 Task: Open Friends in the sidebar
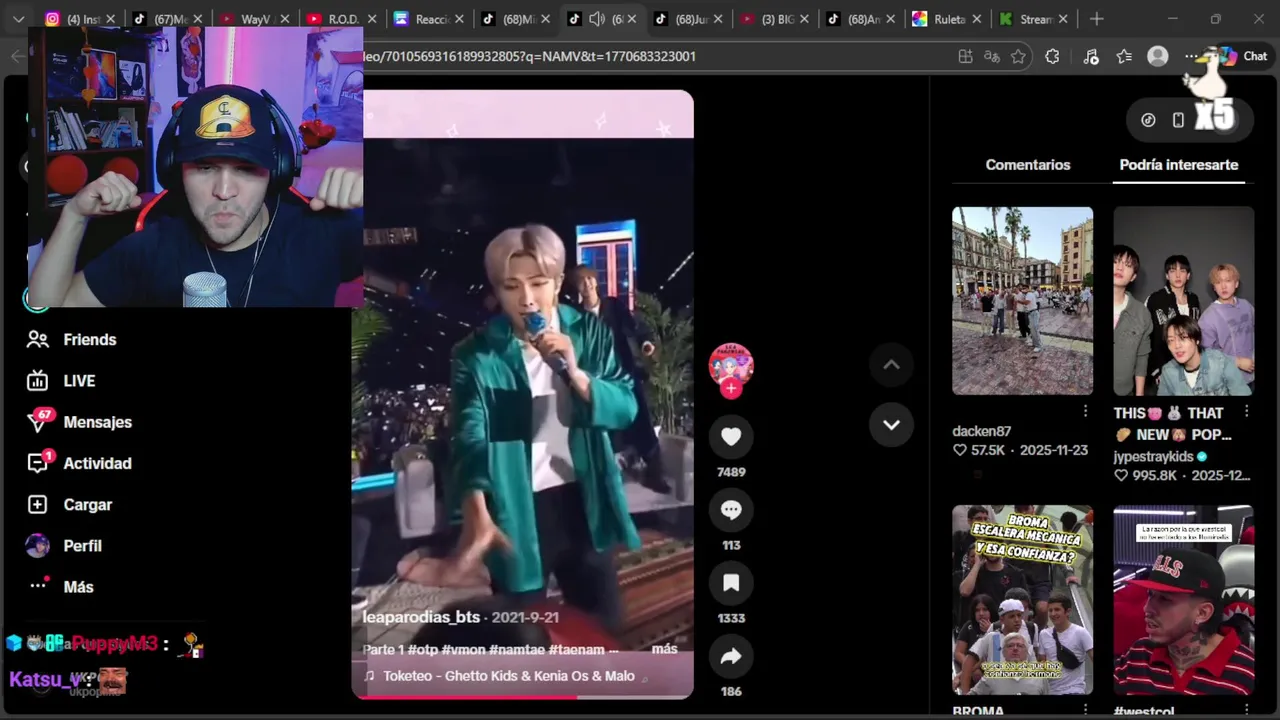pos(90,340)
